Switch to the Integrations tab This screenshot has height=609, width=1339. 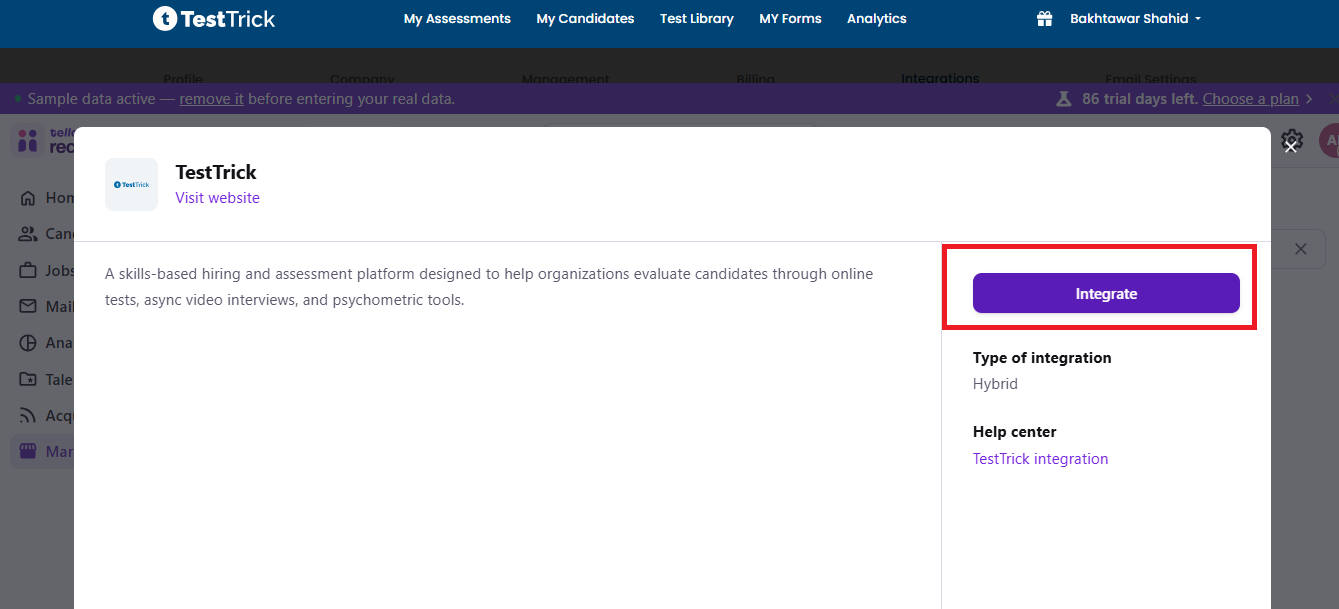tap(940, 79)
